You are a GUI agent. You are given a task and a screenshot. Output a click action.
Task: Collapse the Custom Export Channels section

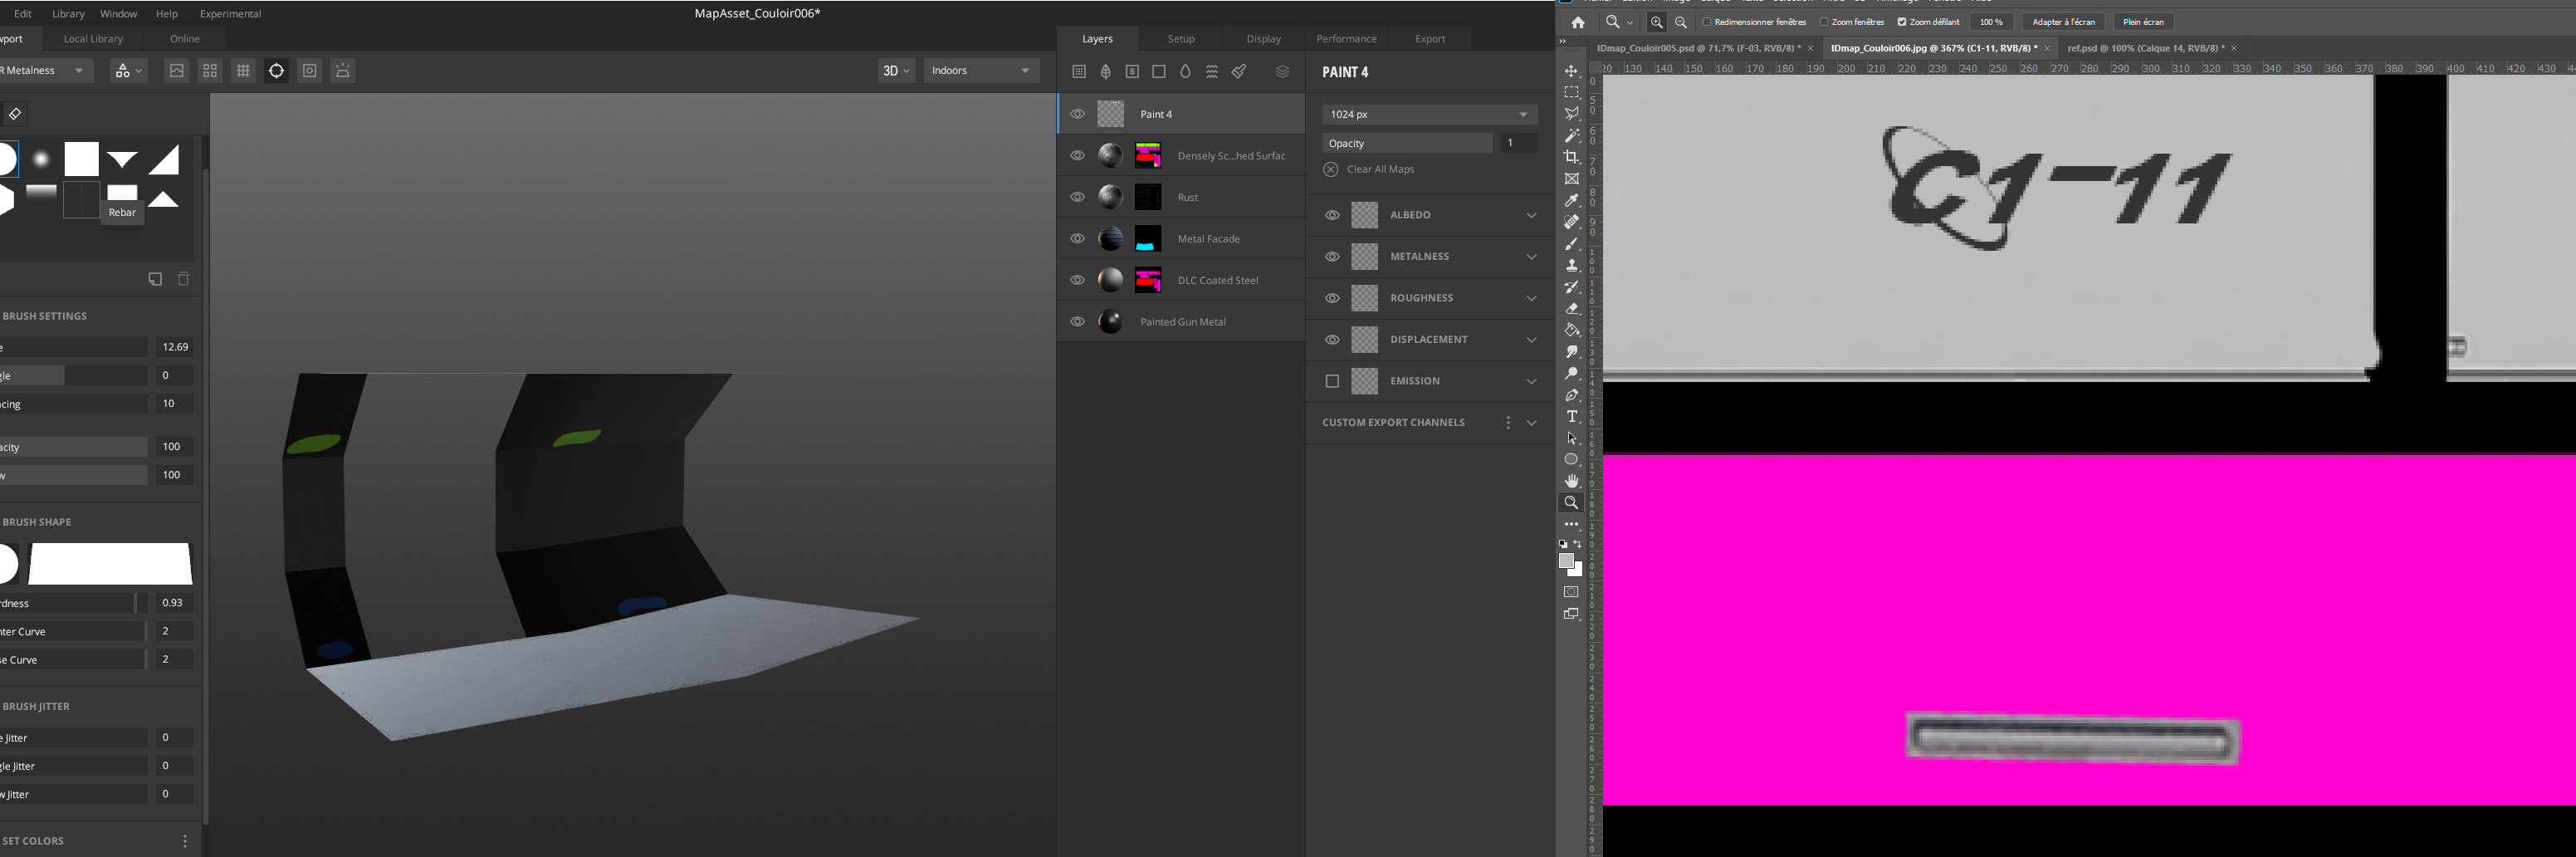[x=1531, y=423]
